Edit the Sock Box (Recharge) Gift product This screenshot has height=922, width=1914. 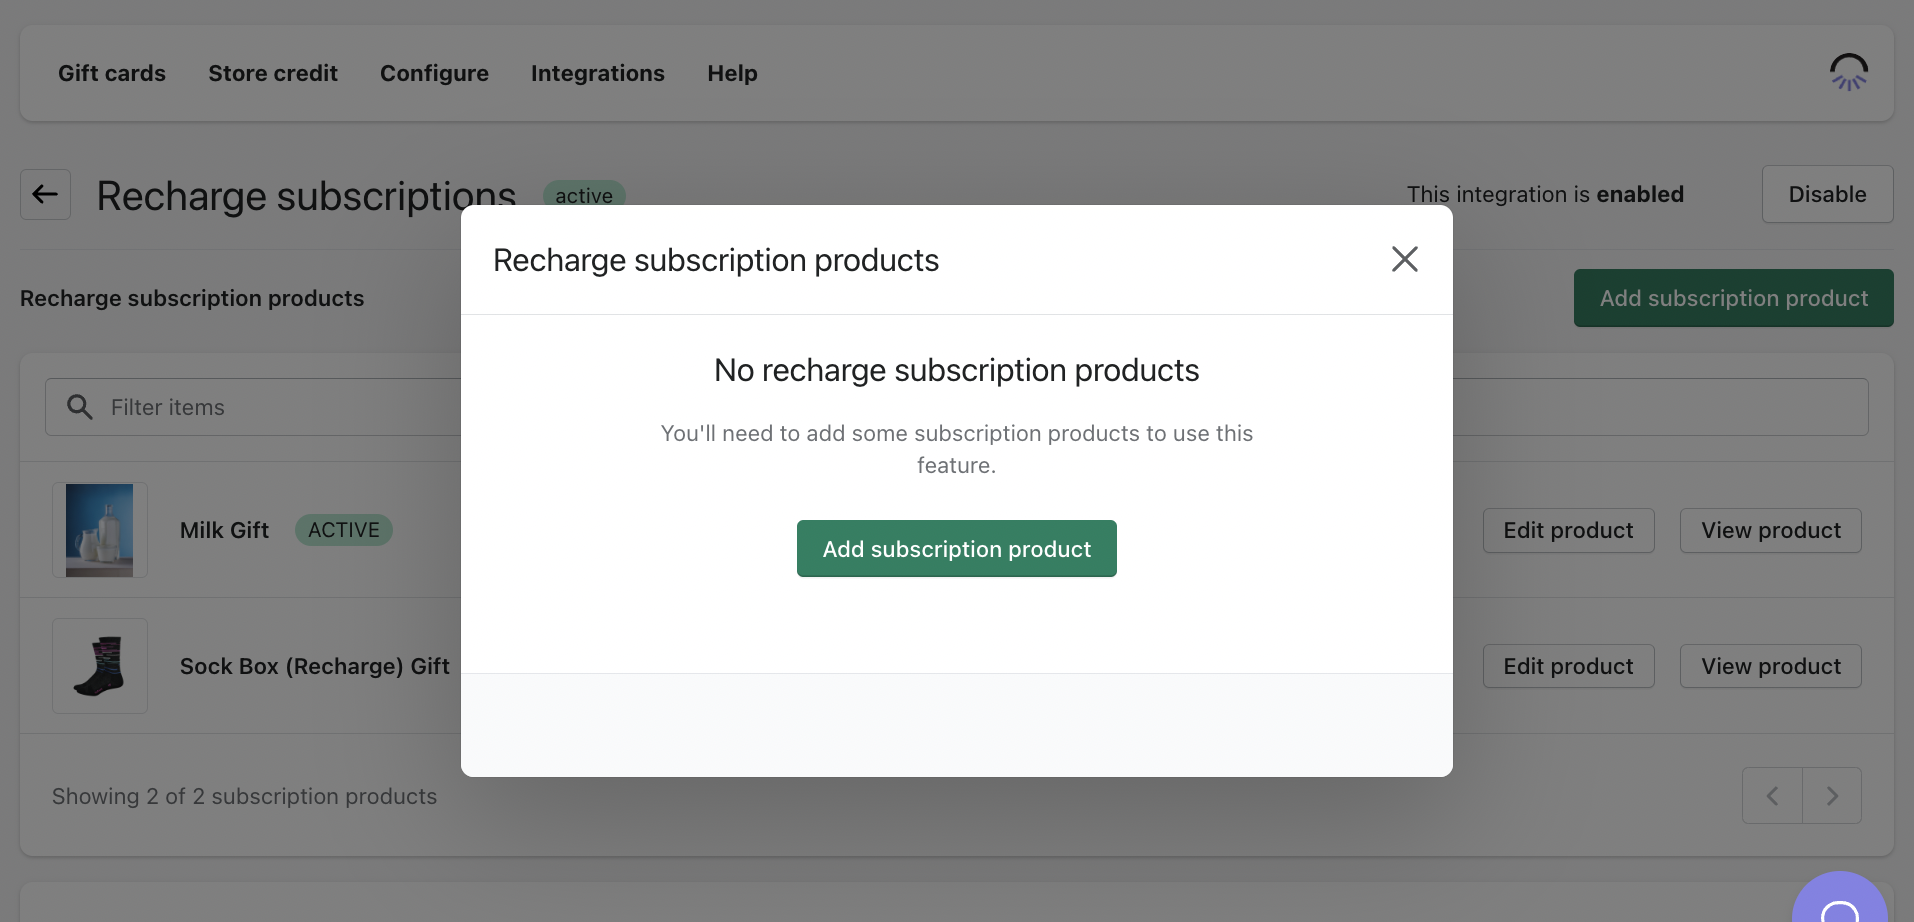coord(1568,666)
